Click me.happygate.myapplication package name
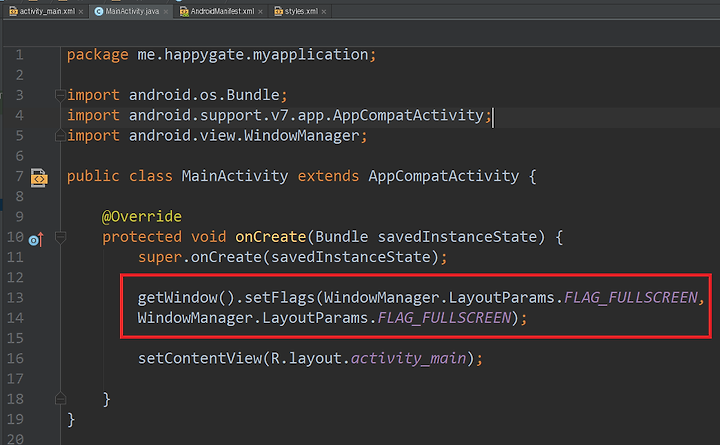The height and width of the screenshot is (445, 720). tap(253, 55)
